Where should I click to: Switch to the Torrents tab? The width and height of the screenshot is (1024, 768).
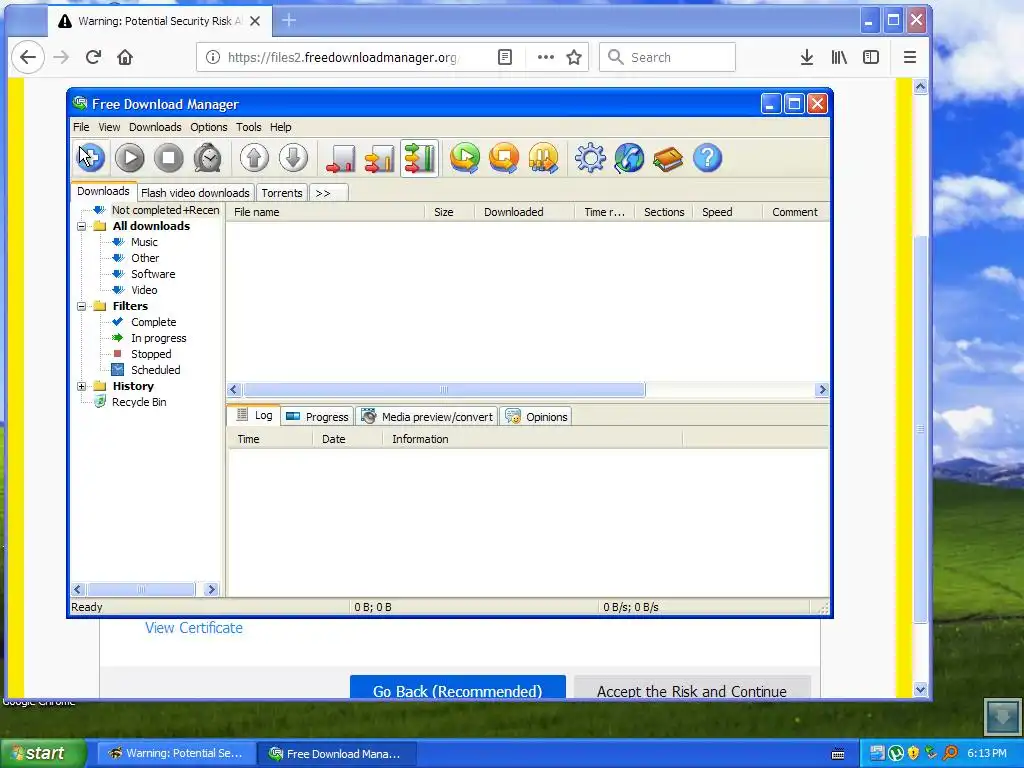coord(281,193)
